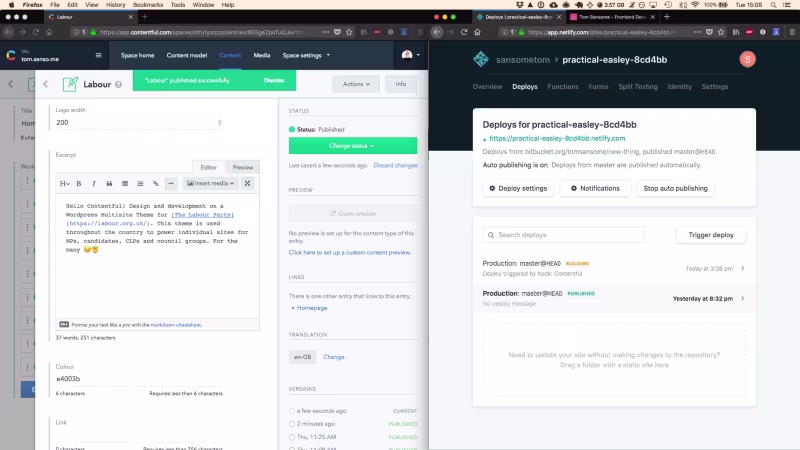Insert blockquote via quote icon
The height and width of the screenshot is (450, 800).
coord(109,184)
